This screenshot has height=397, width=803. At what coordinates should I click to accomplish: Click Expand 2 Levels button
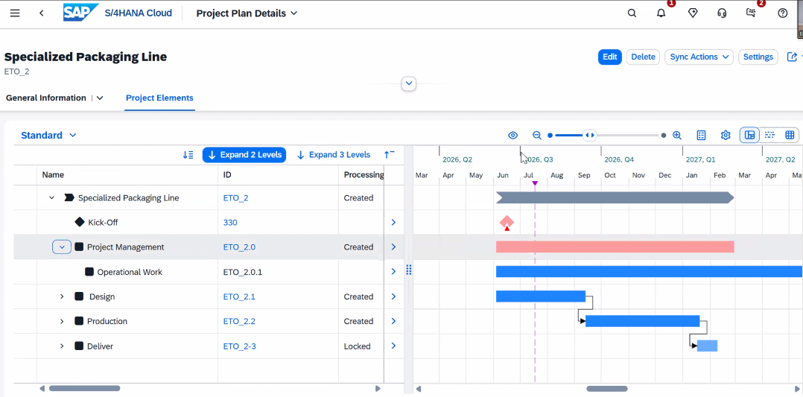pyautogui.click(x=244, y=155)
